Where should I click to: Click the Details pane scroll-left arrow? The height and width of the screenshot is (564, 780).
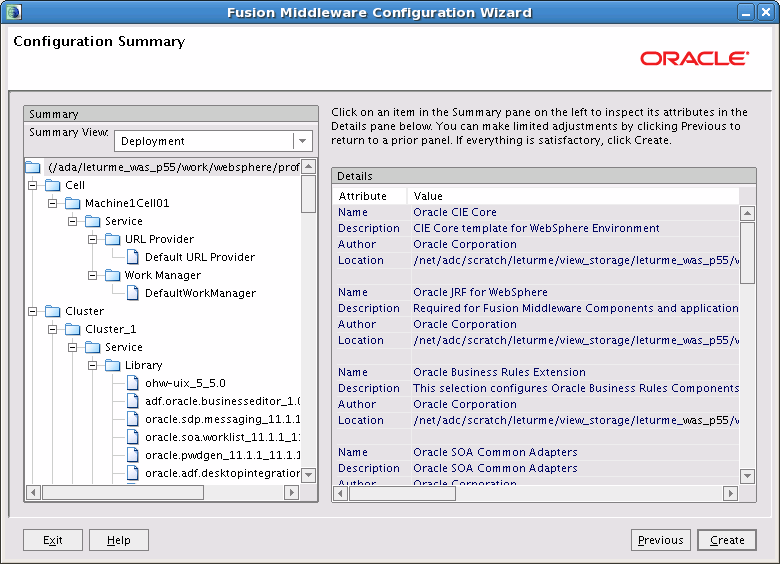pos(341,493)
